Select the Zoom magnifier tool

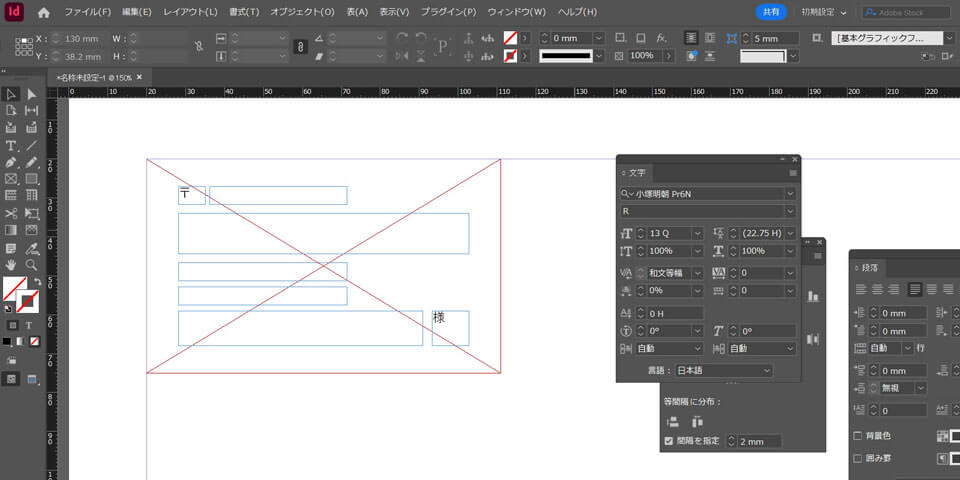pyautogui.click(x=32, y=265)
